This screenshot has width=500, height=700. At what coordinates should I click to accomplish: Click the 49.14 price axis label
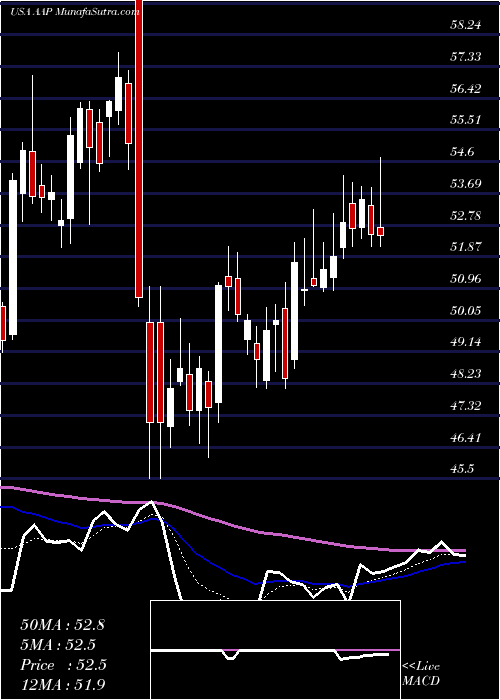tap(465, 342)
